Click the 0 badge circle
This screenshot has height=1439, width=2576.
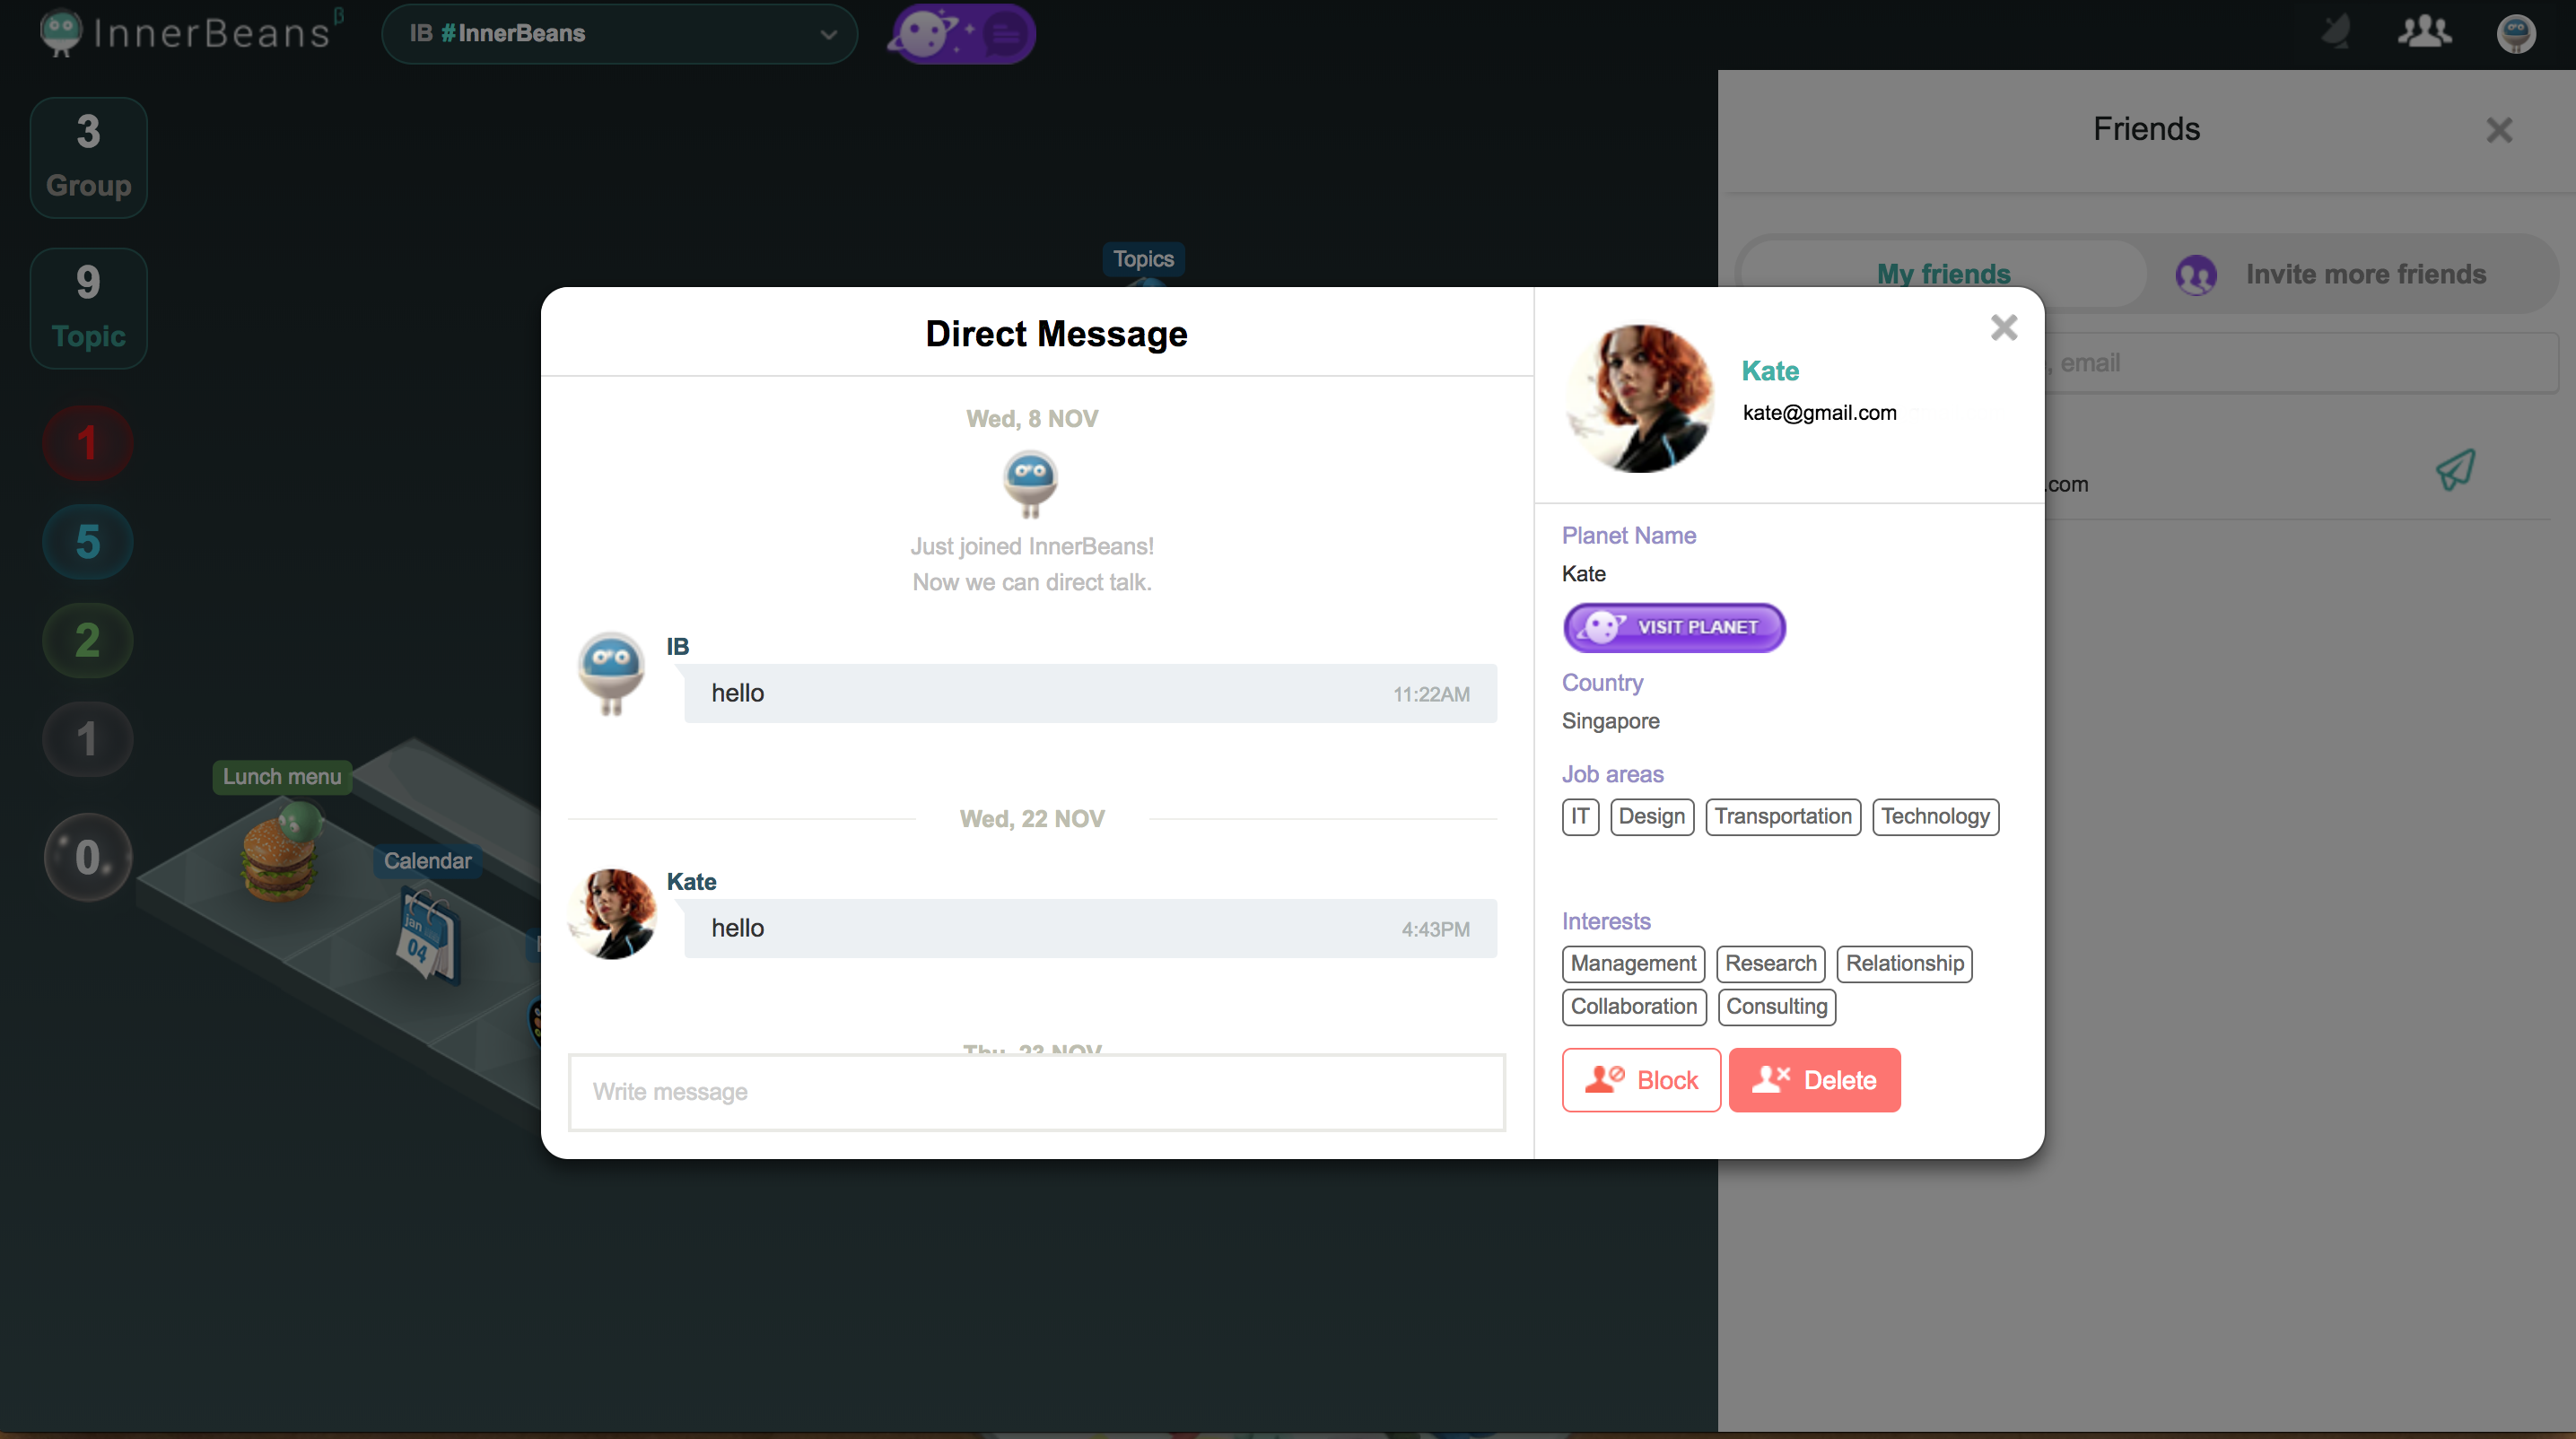pos(88,857)
